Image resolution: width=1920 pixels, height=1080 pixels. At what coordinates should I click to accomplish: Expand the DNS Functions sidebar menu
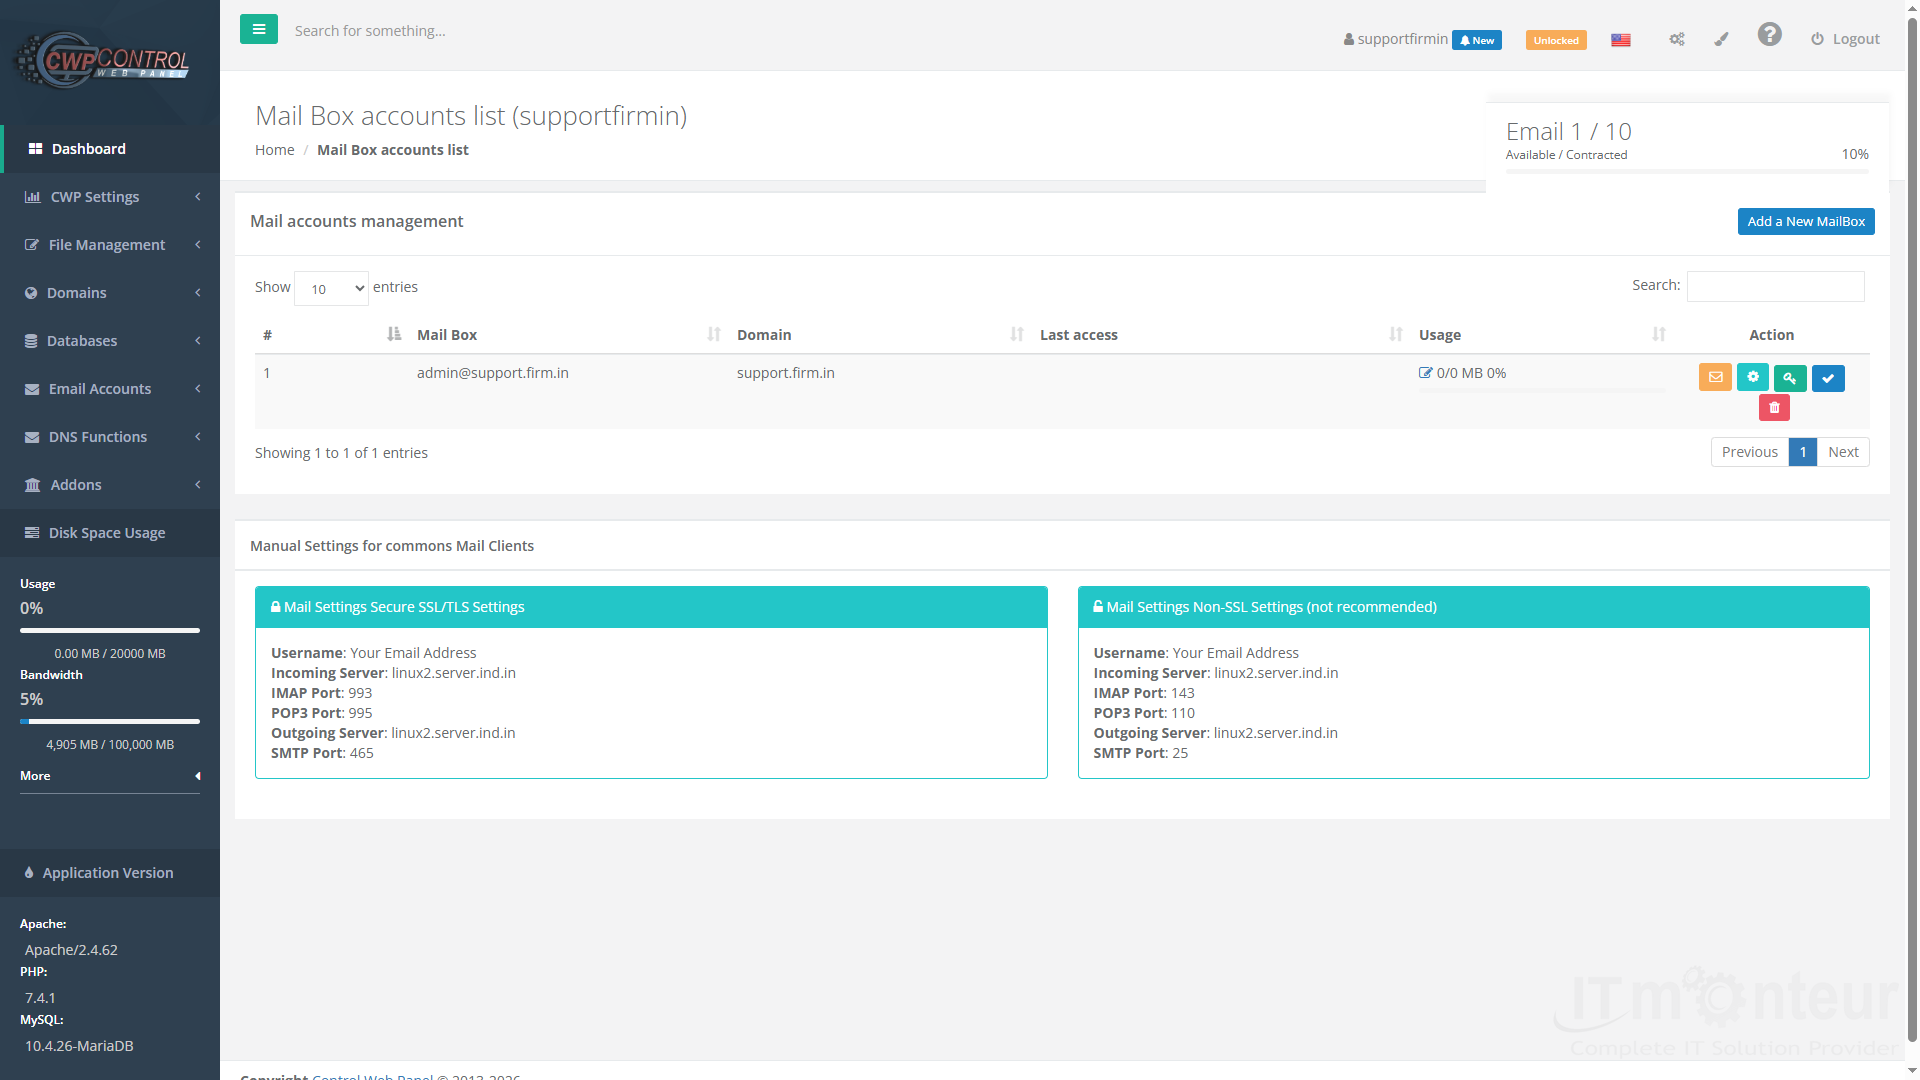110,437
